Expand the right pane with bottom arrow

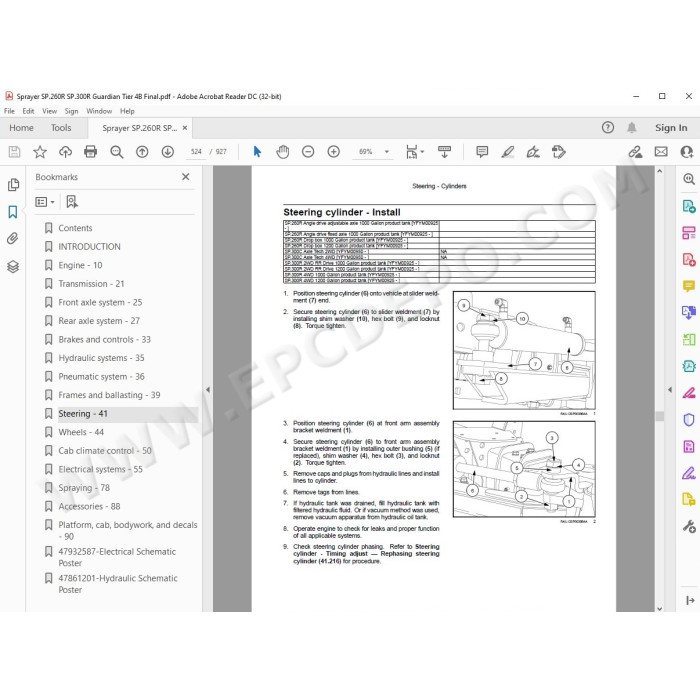(690, 601)
